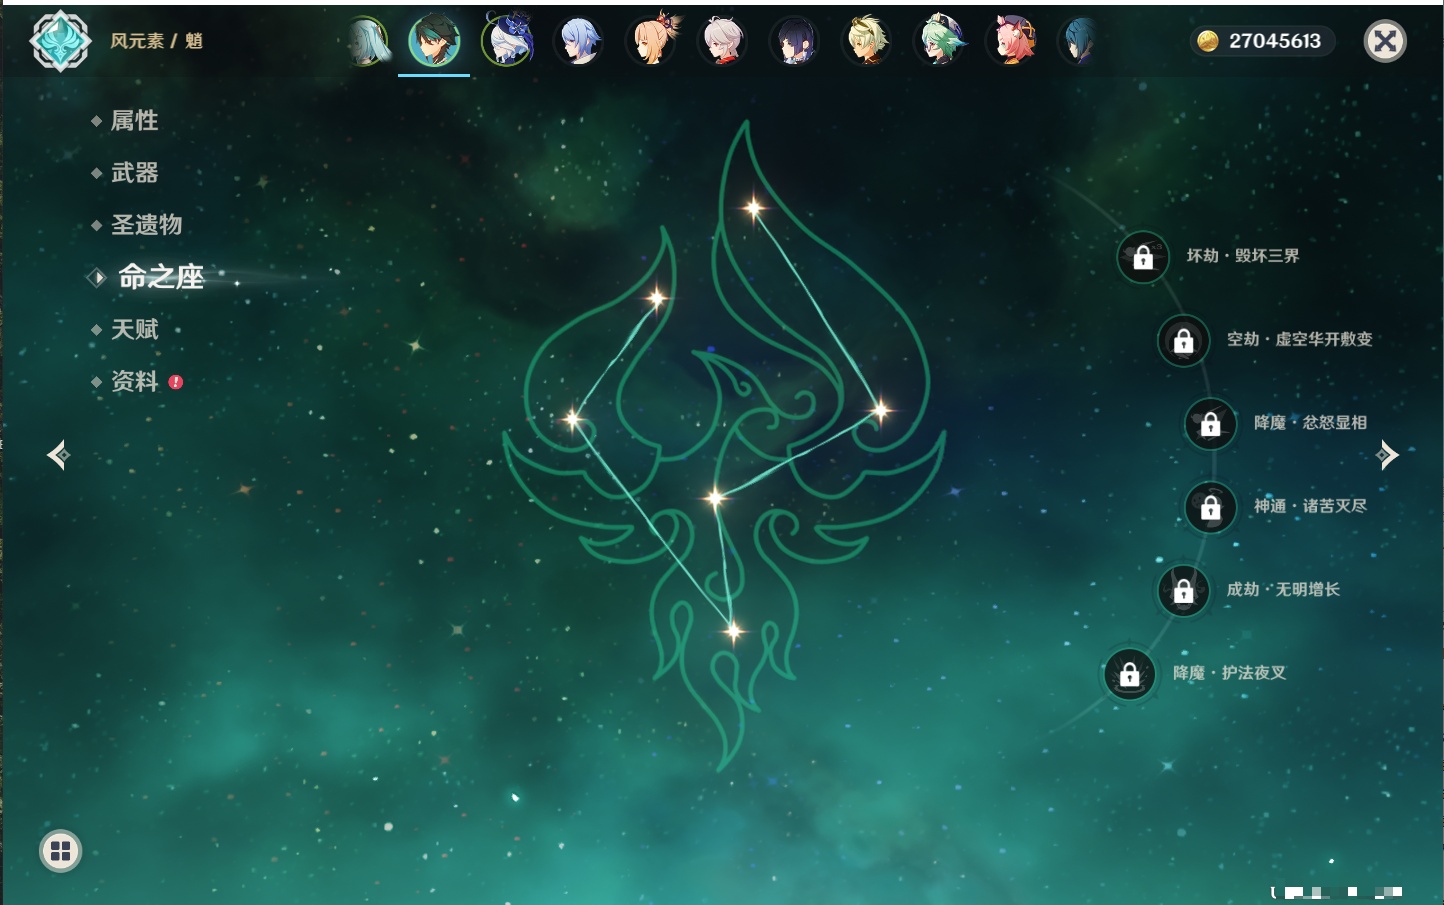Open the 武器 weapon page
This screenshot has width=1444, height=905.
click(135, 173)
